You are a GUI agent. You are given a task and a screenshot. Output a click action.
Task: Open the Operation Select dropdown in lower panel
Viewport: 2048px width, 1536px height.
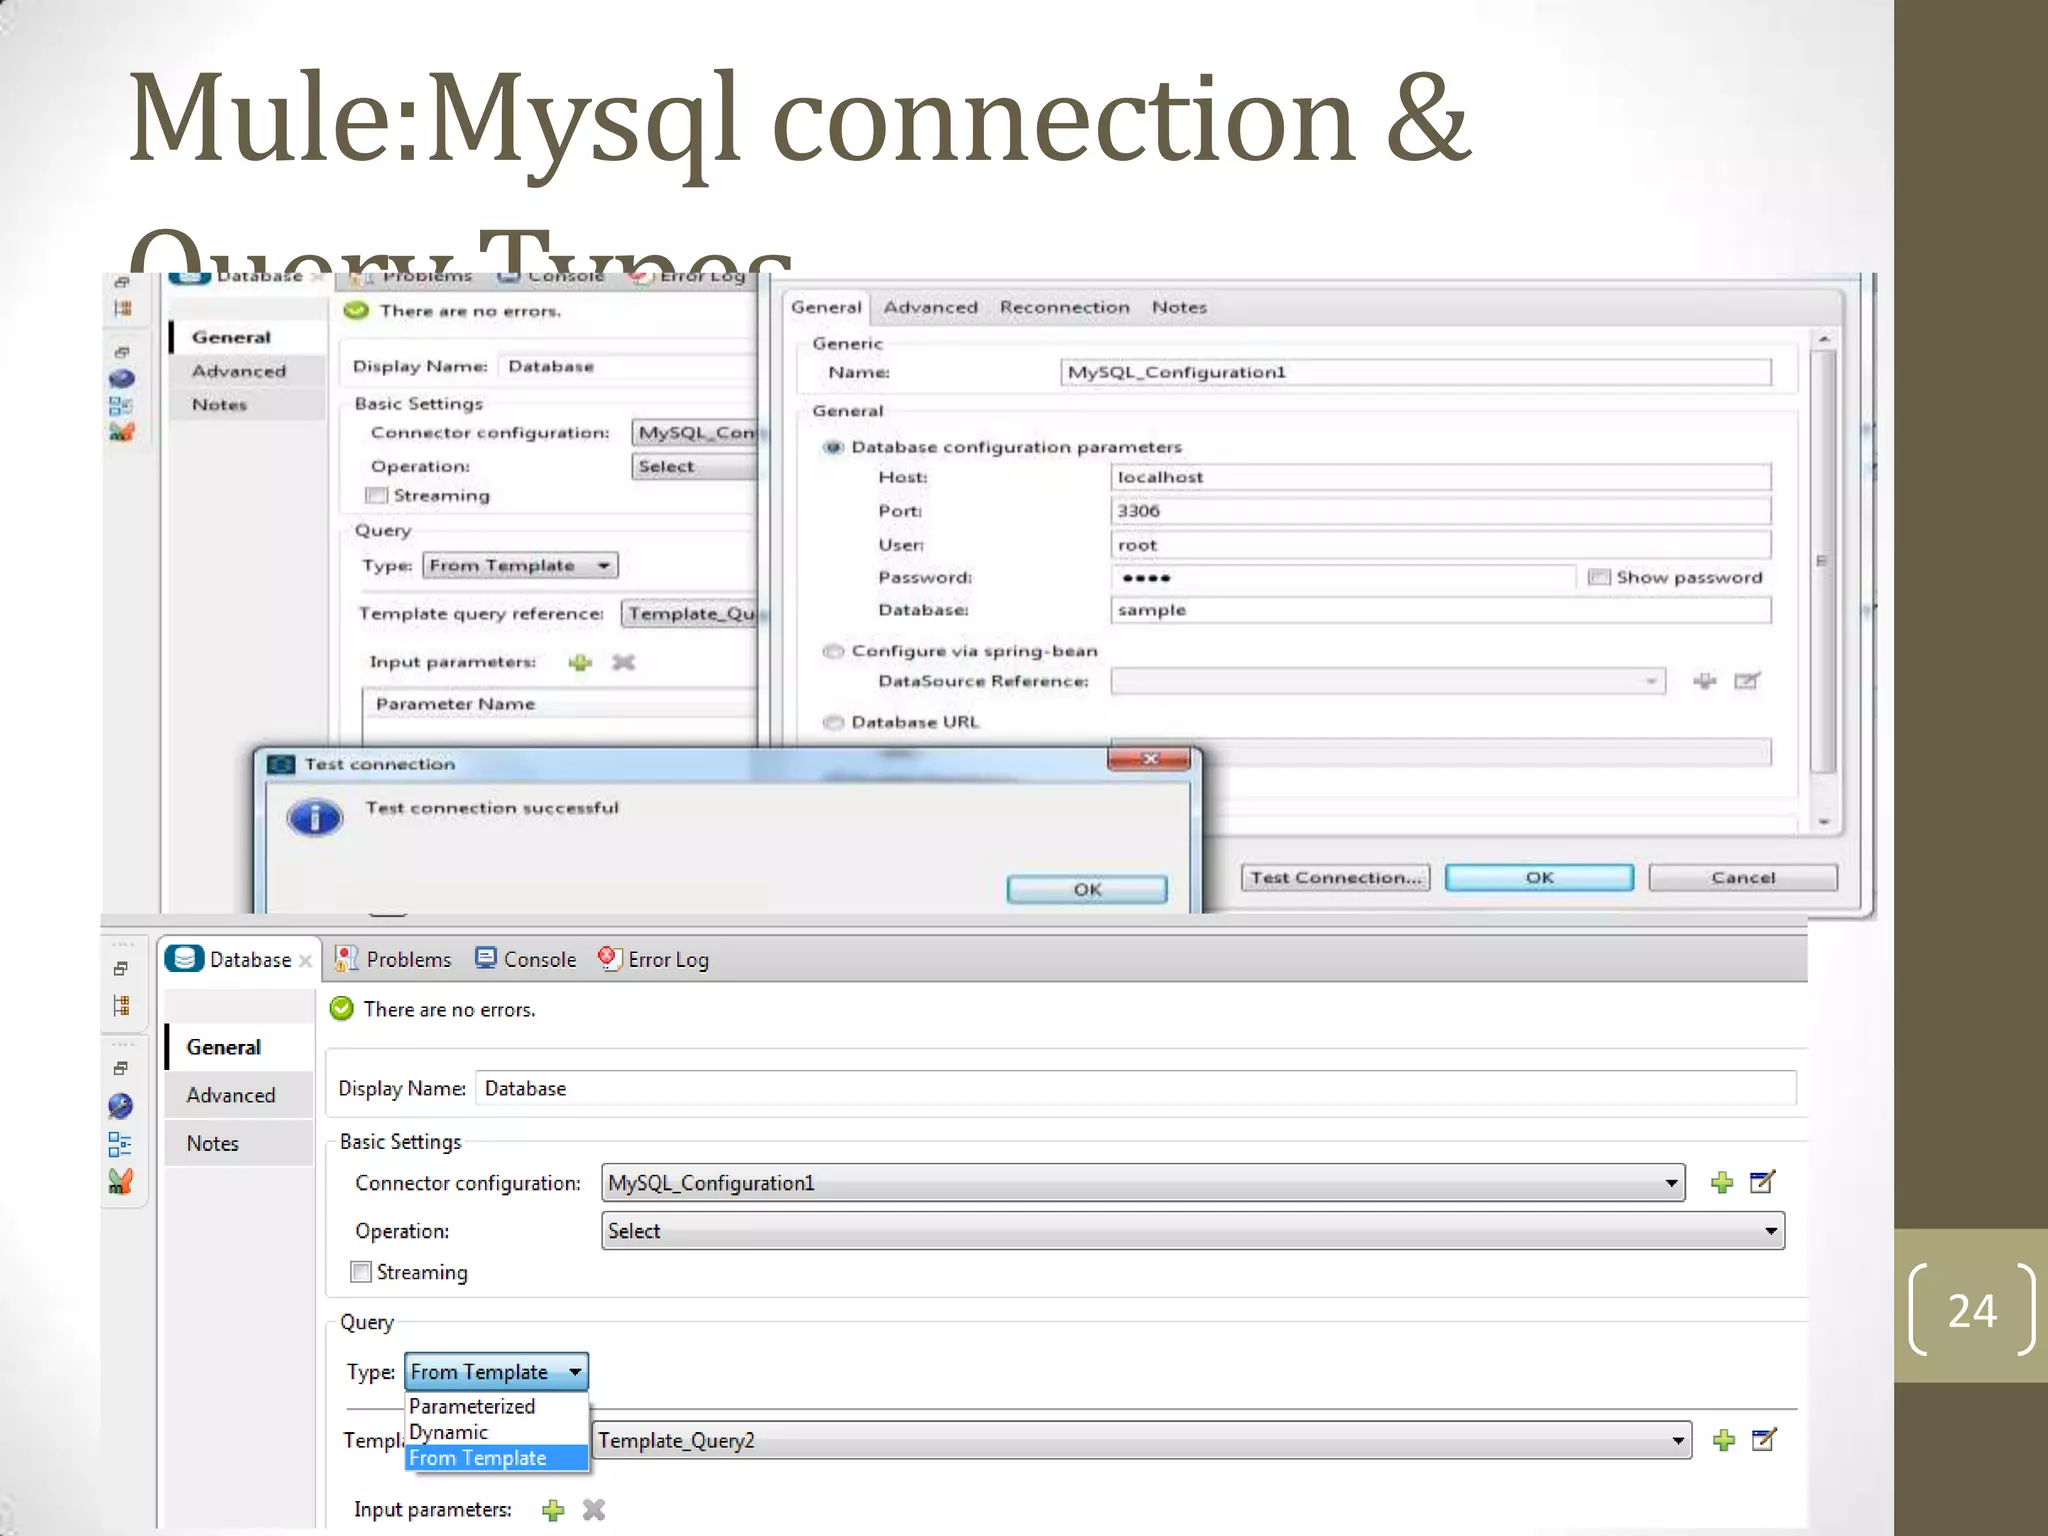pyautogui.click(x=1771, y=1231)
